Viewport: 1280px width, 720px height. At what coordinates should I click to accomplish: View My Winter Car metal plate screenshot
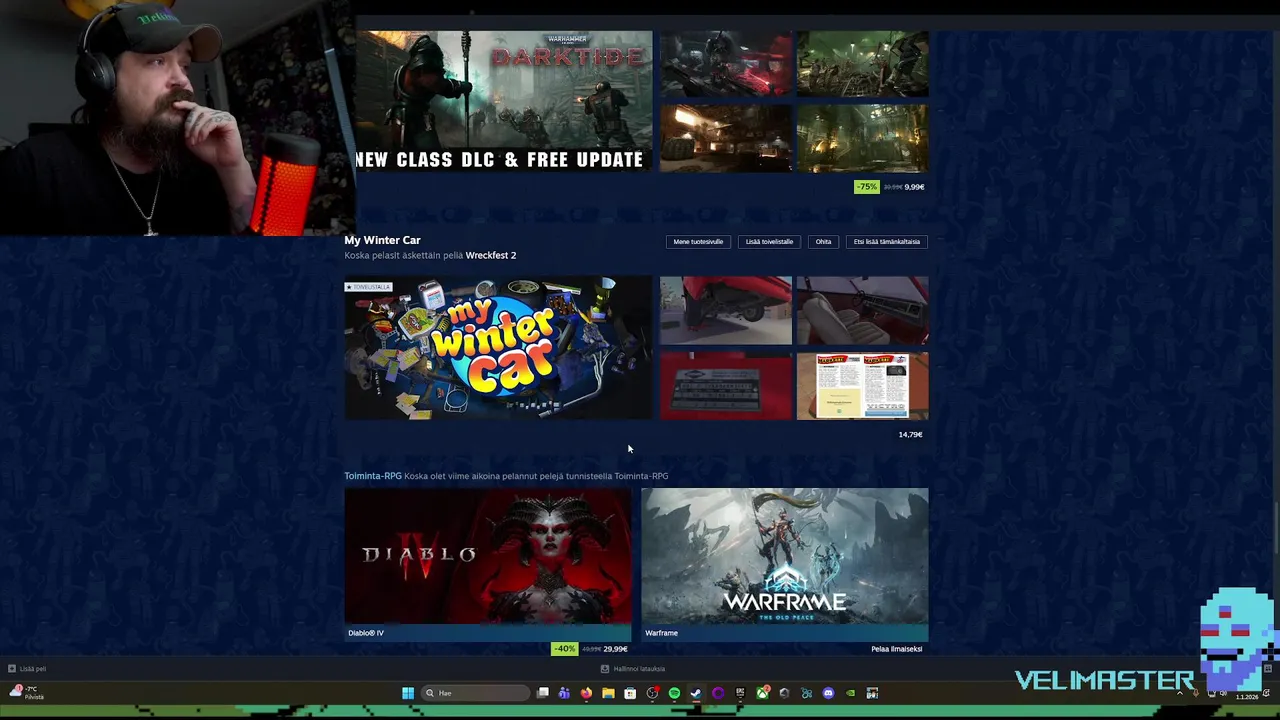pos(725,386)
